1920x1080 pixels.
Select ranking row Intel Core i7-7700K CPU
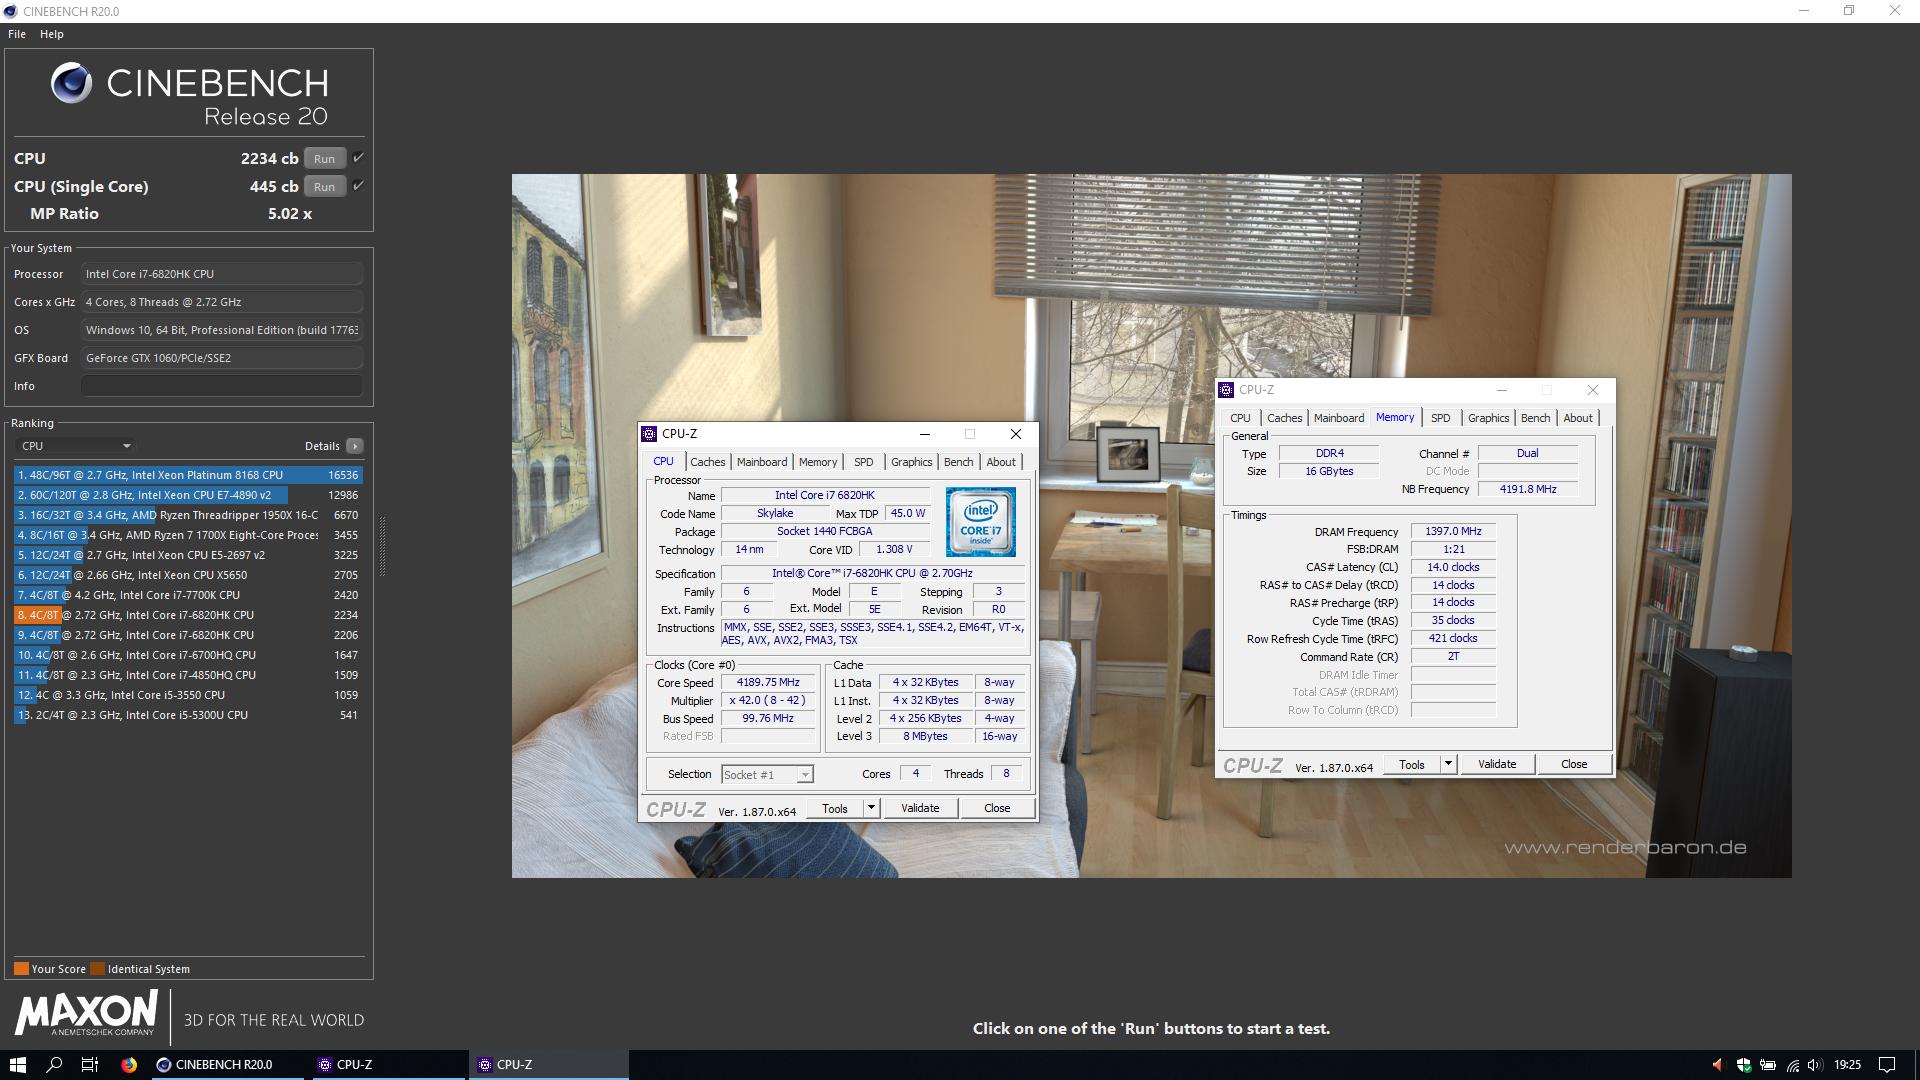coord(188,595)
